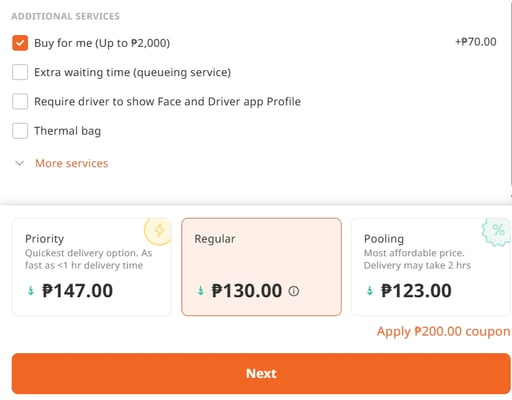The height and width of the screenshot is (400, 512).
Task: Select the Regular delivery option card
Action: 261,267
